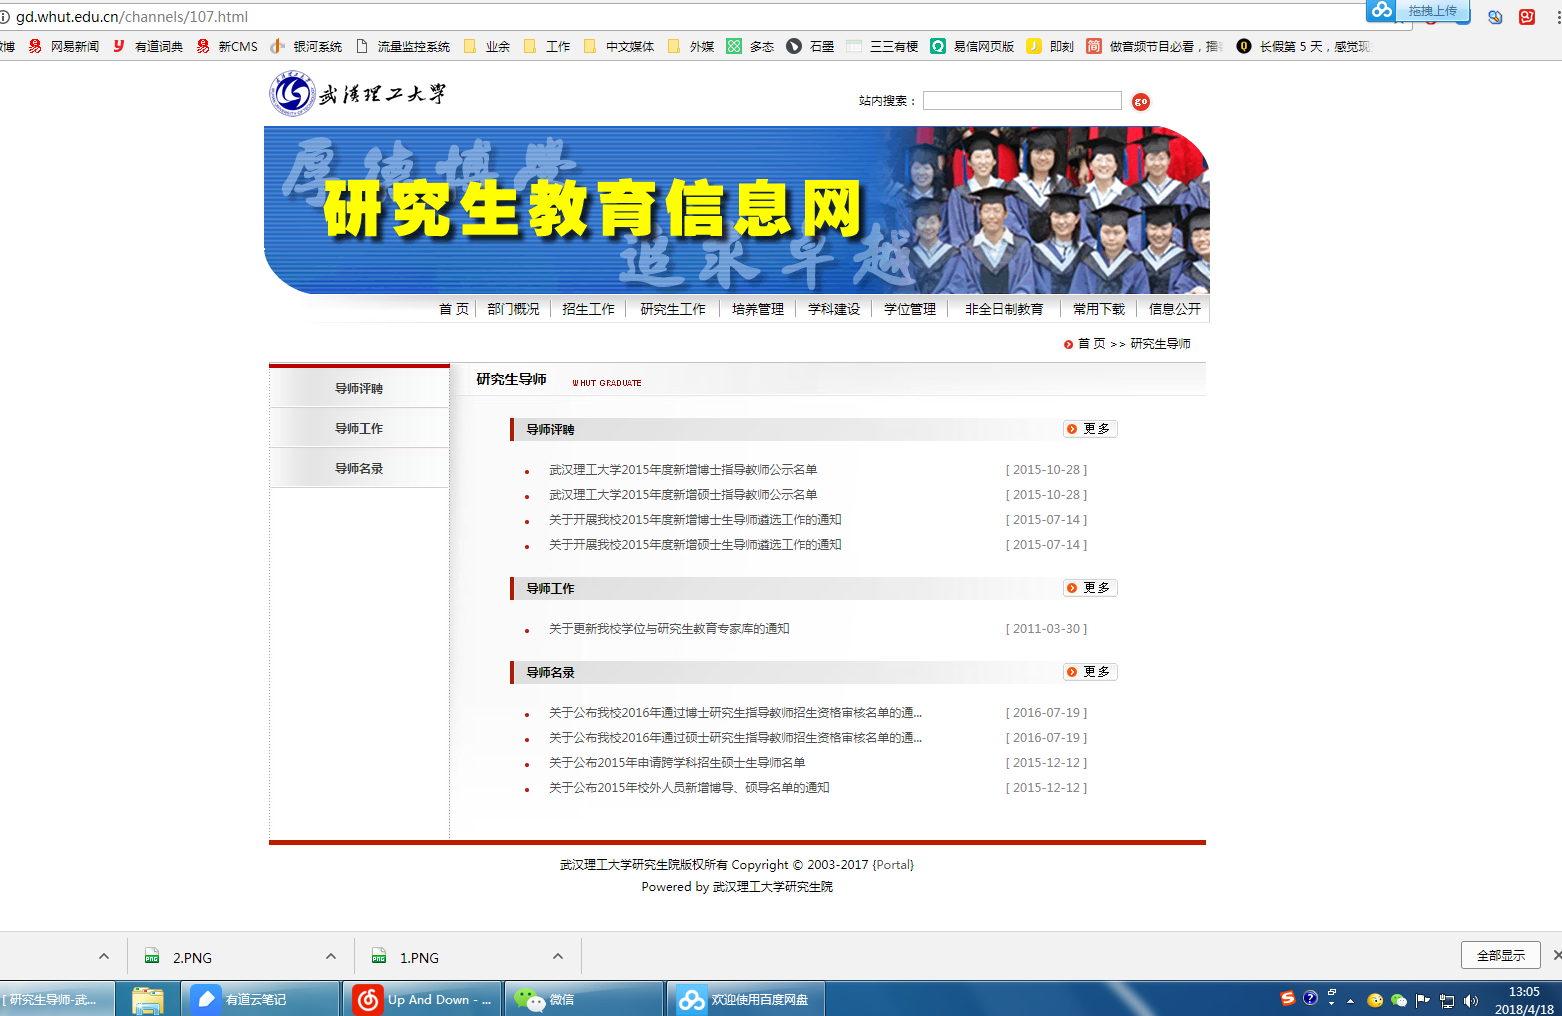This screenshot has width=1562, height=1016.
Task: Open the 银河系统 bookmark
Action: tap(306, 46)
